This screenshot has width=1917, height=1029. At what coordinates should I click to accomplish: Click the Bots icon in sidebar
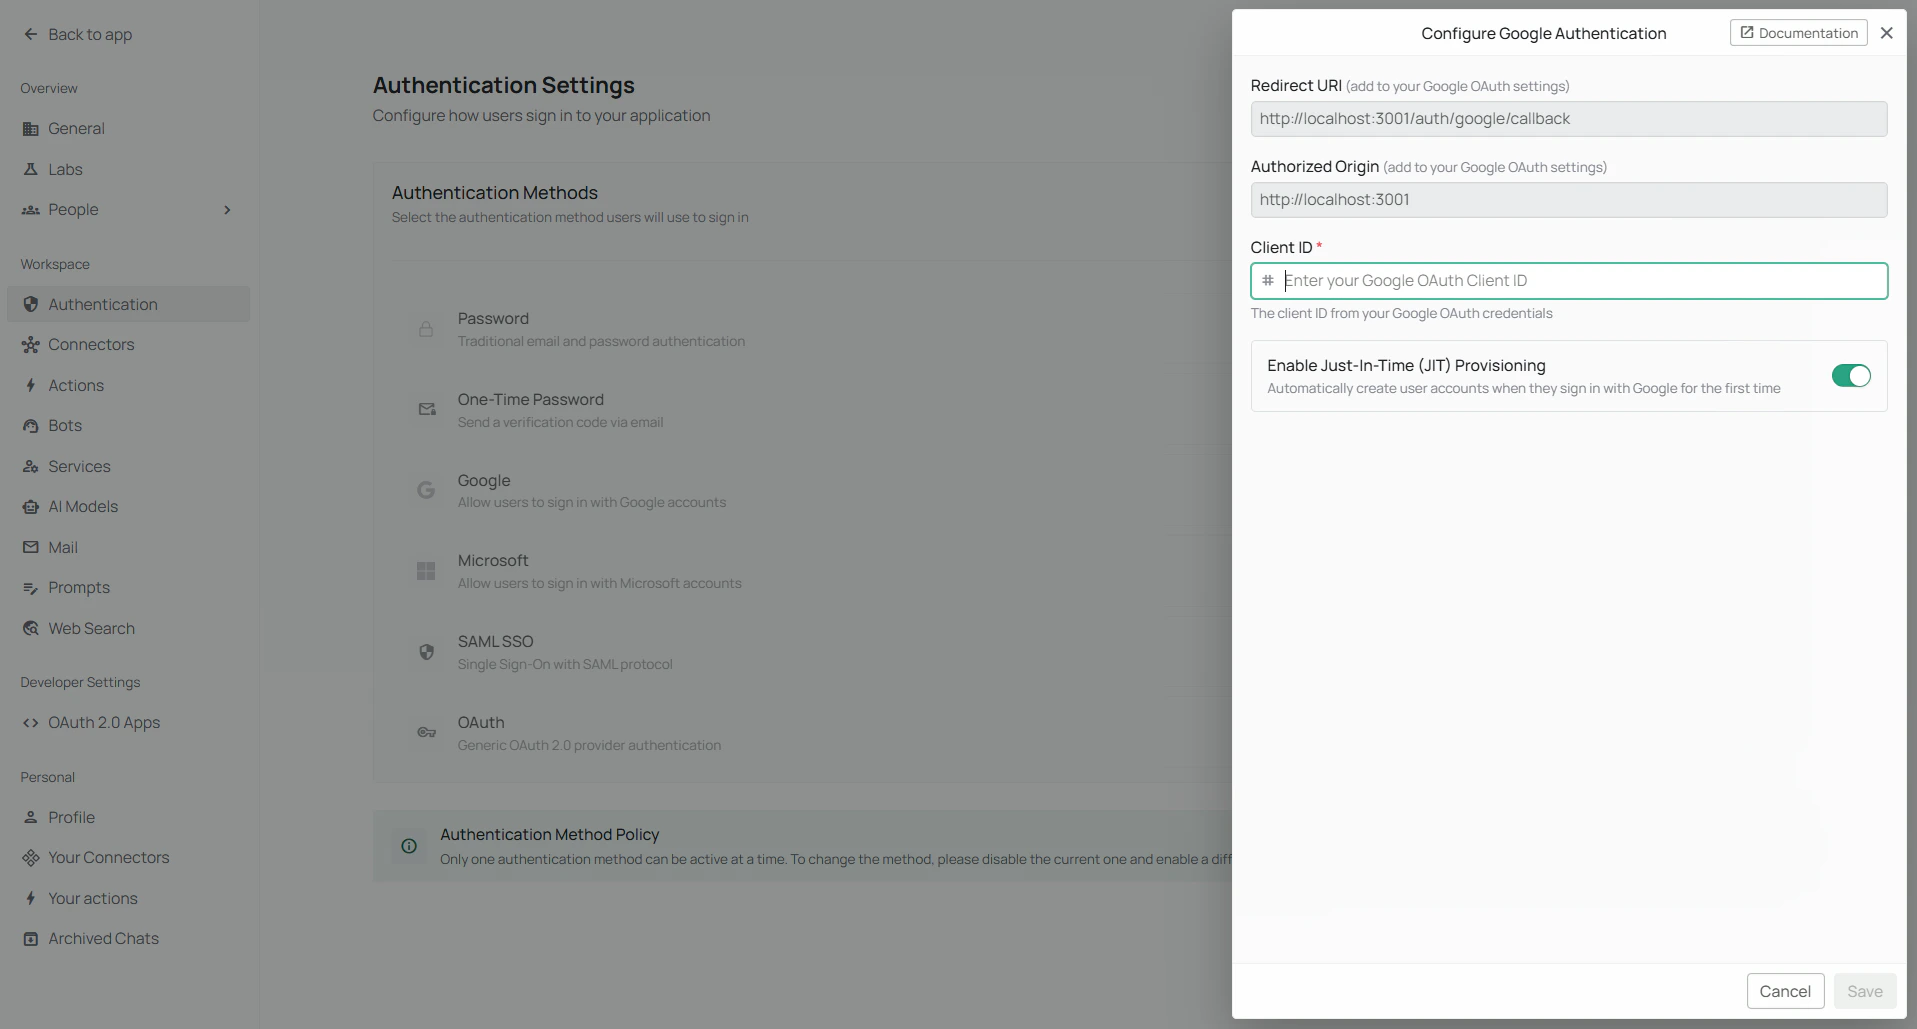31,426
